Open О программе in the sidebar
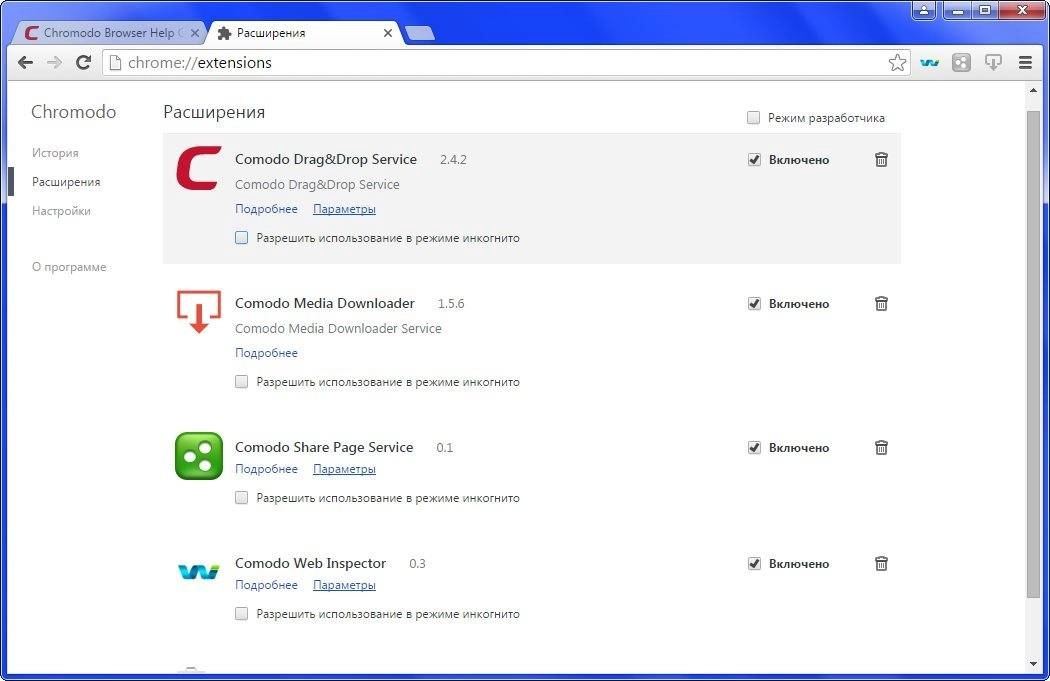This screenshot has height=681, width=1050. pos(69,267)
